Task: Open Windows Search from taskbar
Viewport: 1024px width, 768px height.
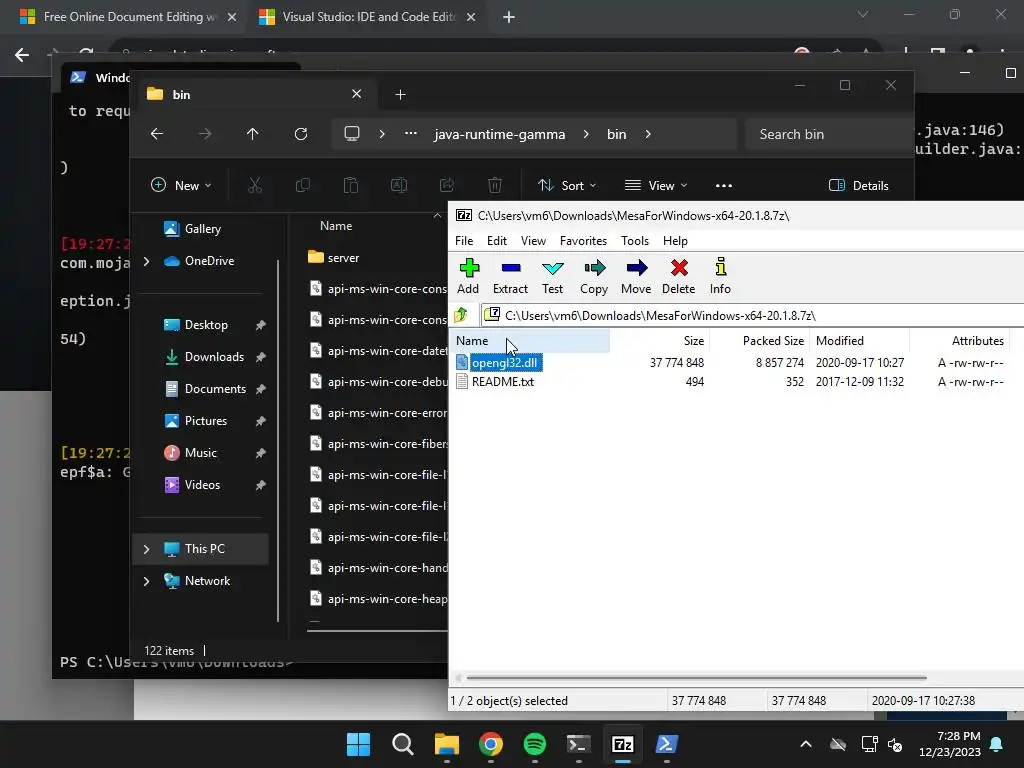Action: 402,744
